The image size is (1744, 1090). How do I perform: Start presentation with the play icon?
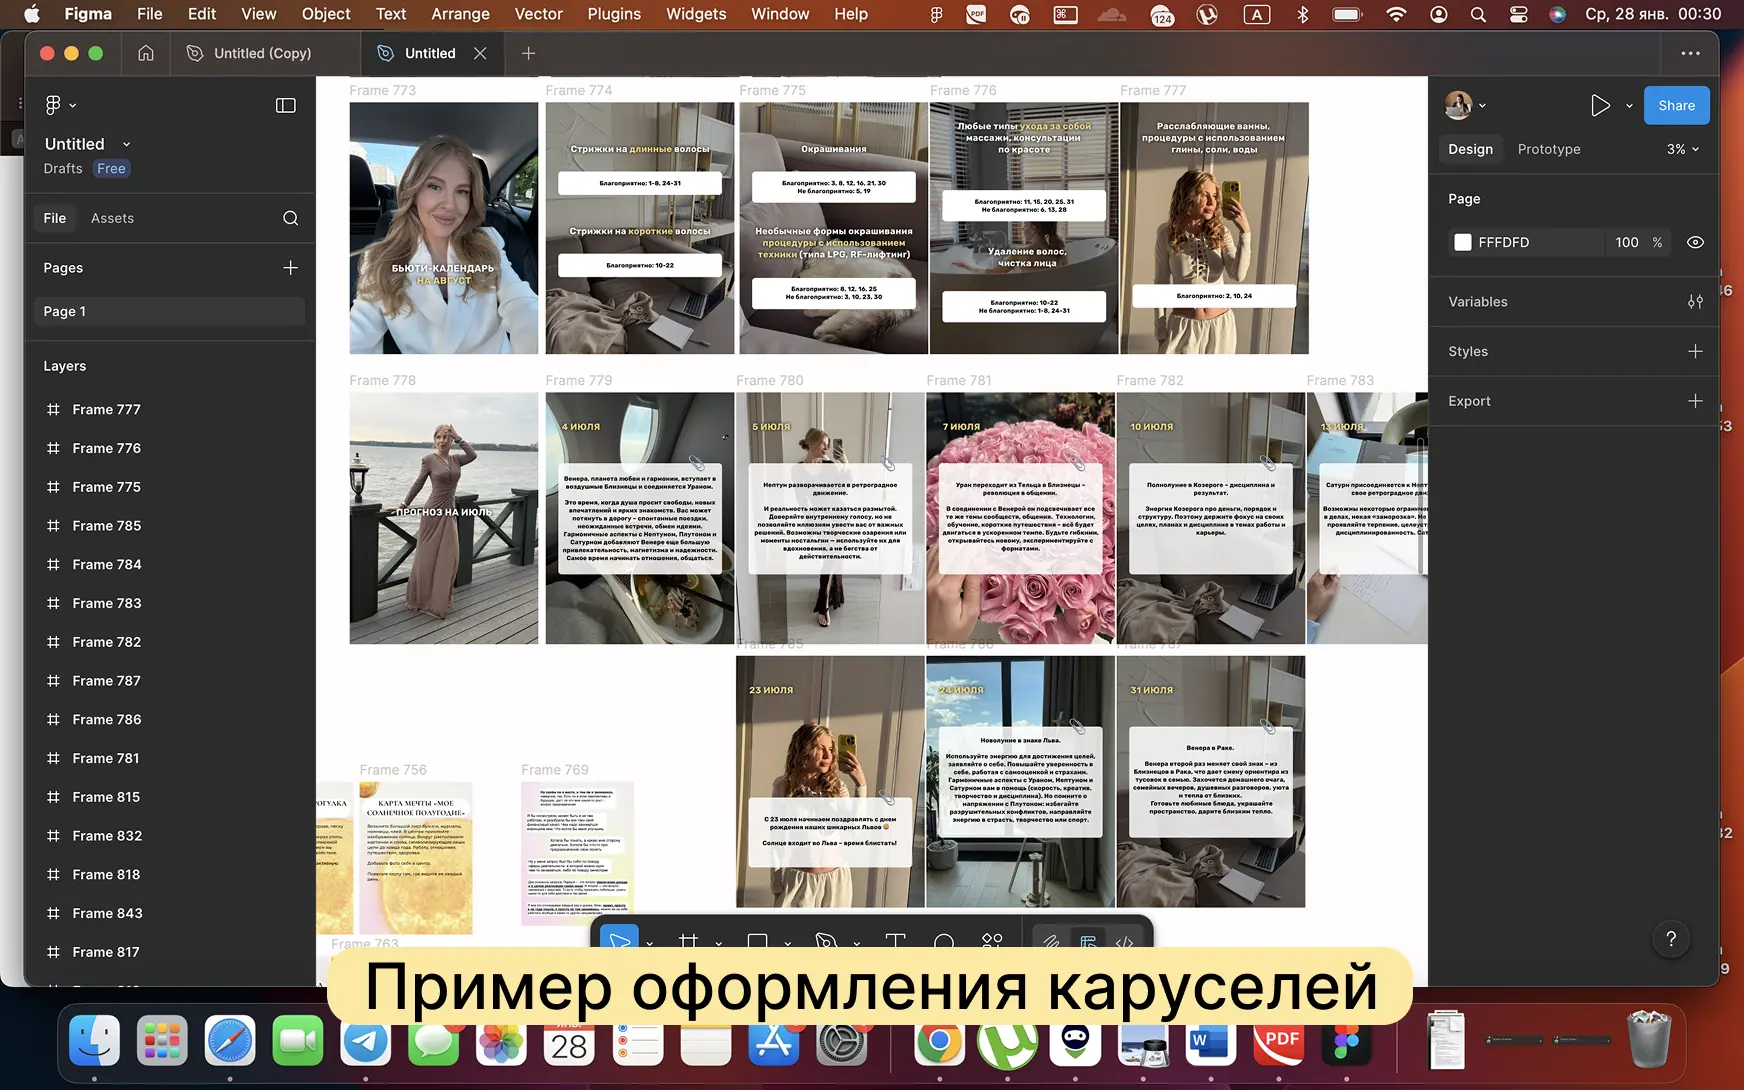[x=1600, y=105]
